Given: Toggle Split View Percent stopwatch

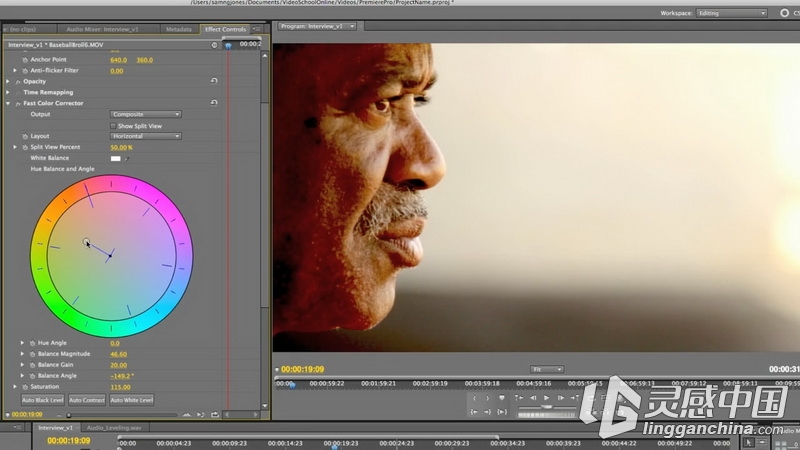Looking at the screenshot, I should (x=25, y=147).
